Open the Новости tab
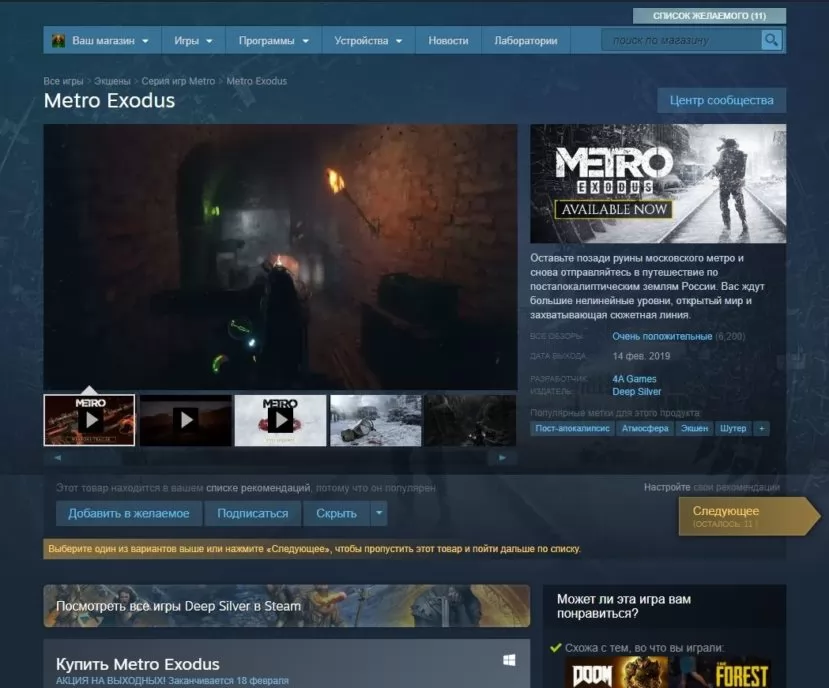This screenshot has height=688, width=829. click(448, 41)
